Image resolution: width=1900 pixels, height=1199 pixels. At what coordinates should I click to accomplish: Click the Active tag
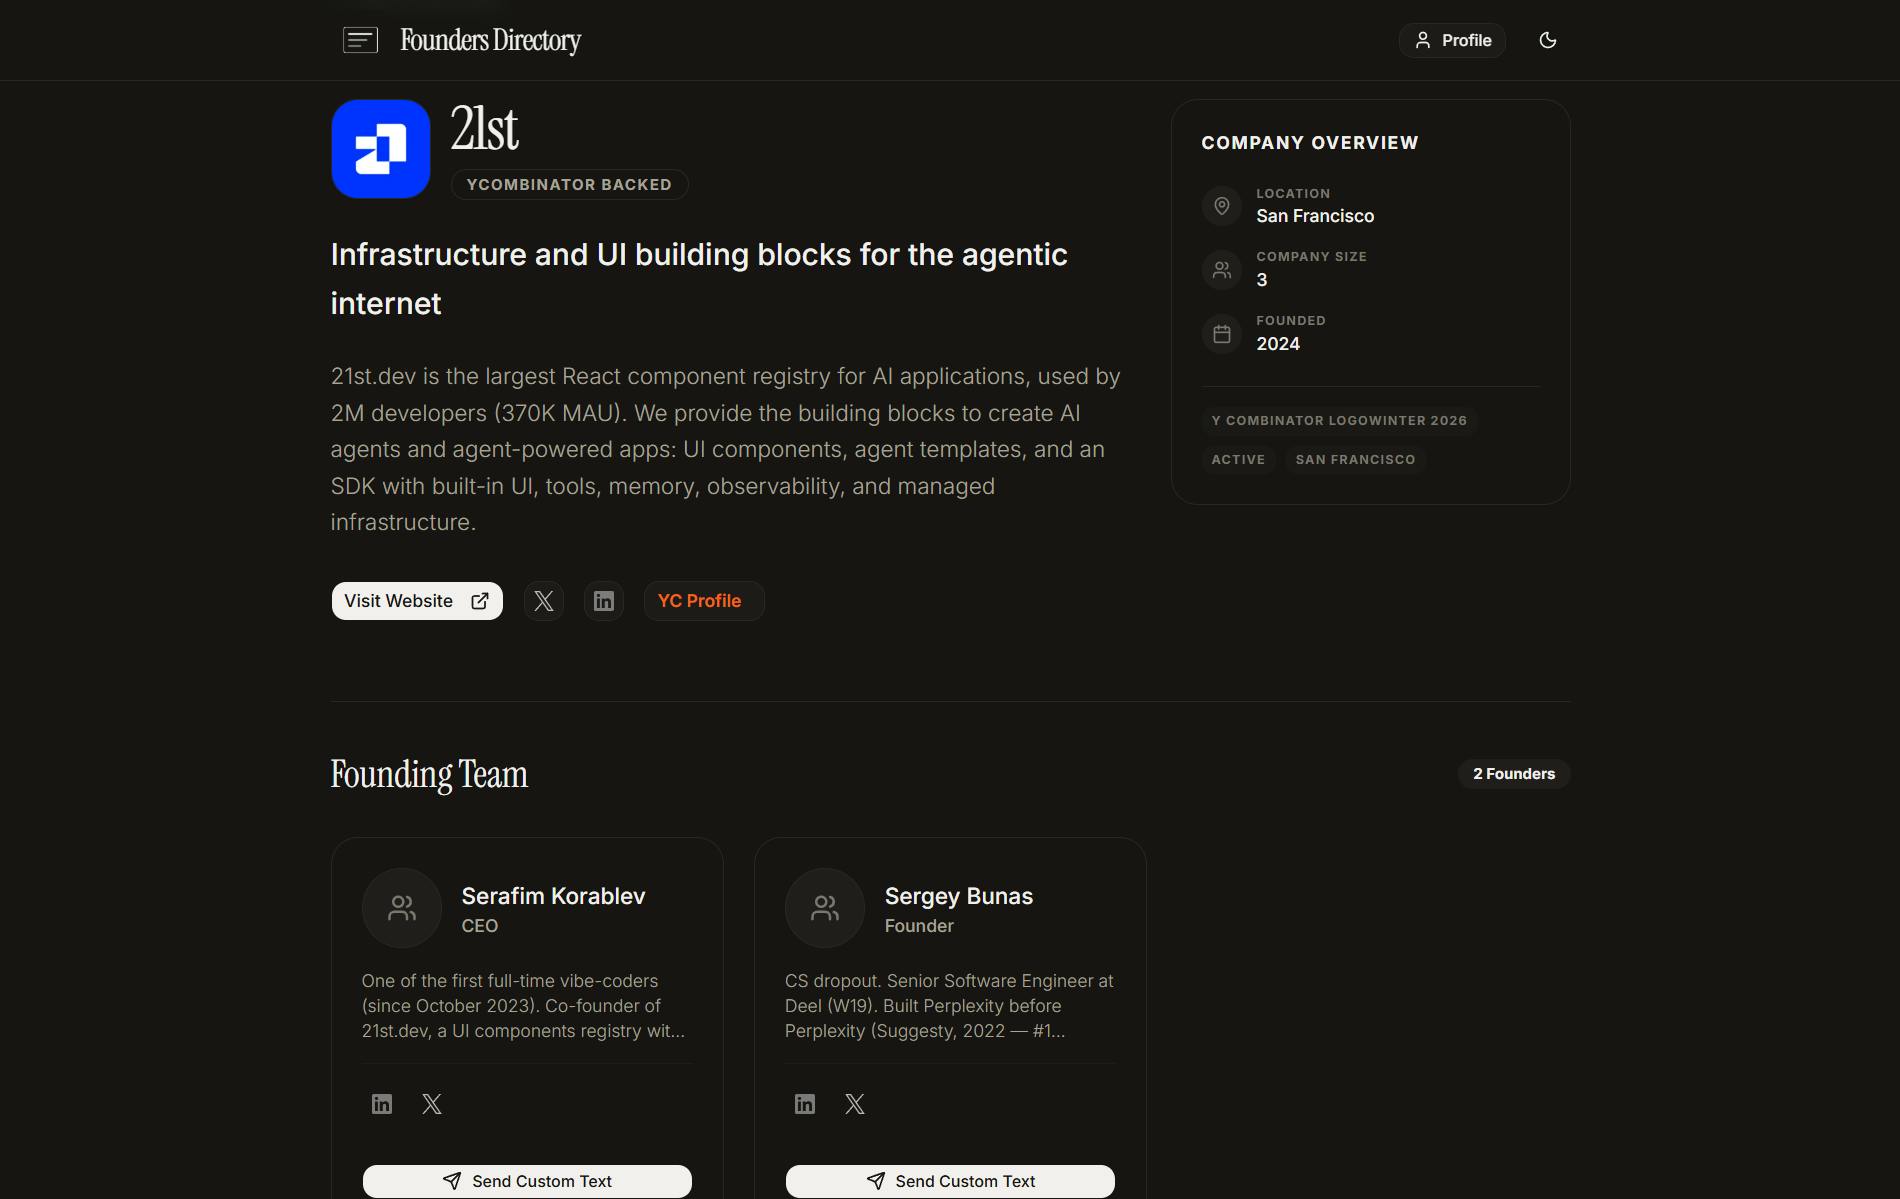pos(1238,460)
